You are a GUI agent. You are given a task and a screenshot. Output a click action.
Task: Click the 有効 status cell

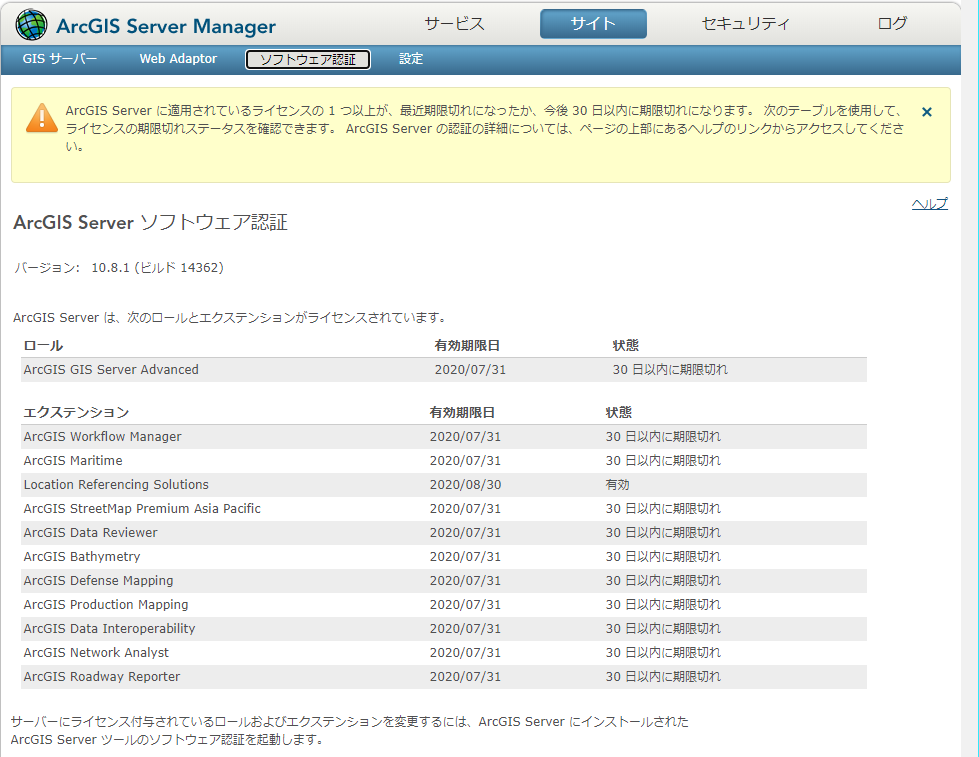click(617, 485)
